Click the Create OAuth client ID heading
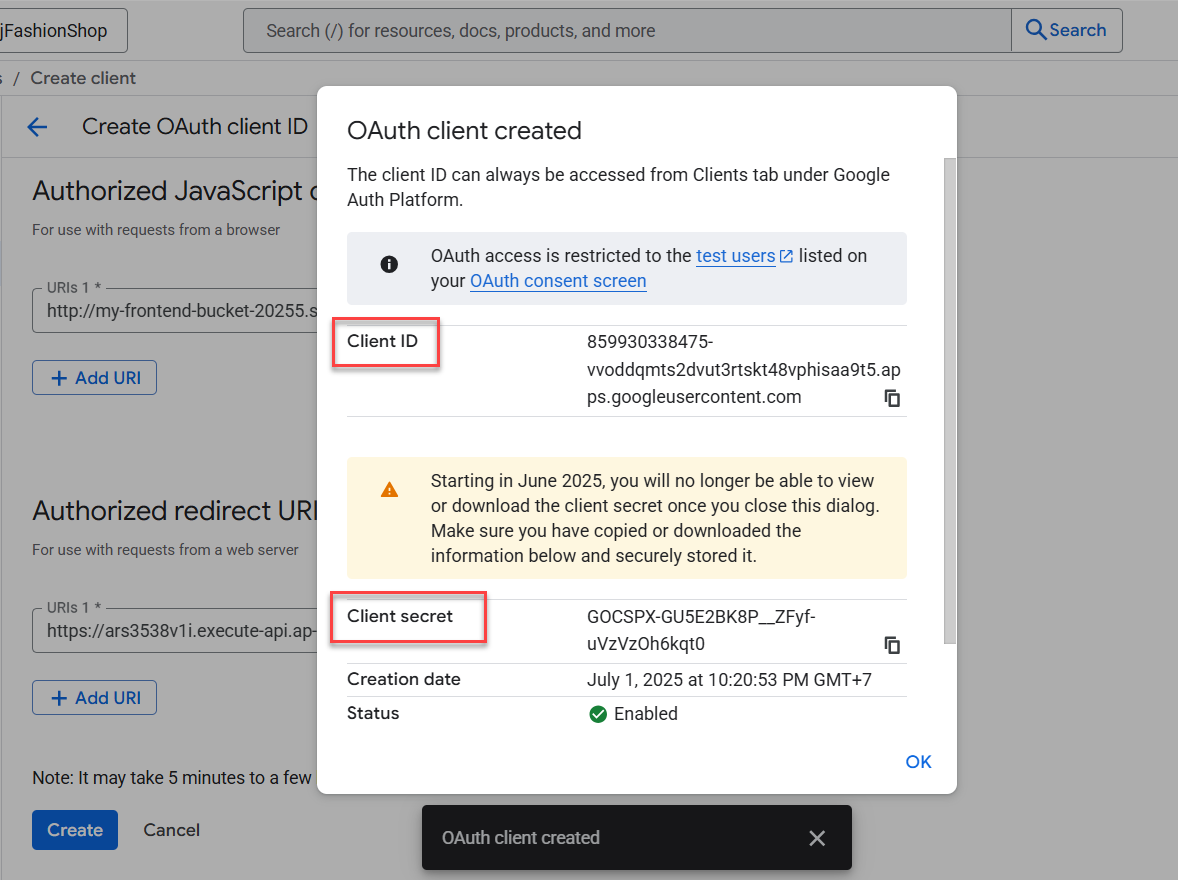The height and width of the screenshot is (880, 1178). [195, 127]
